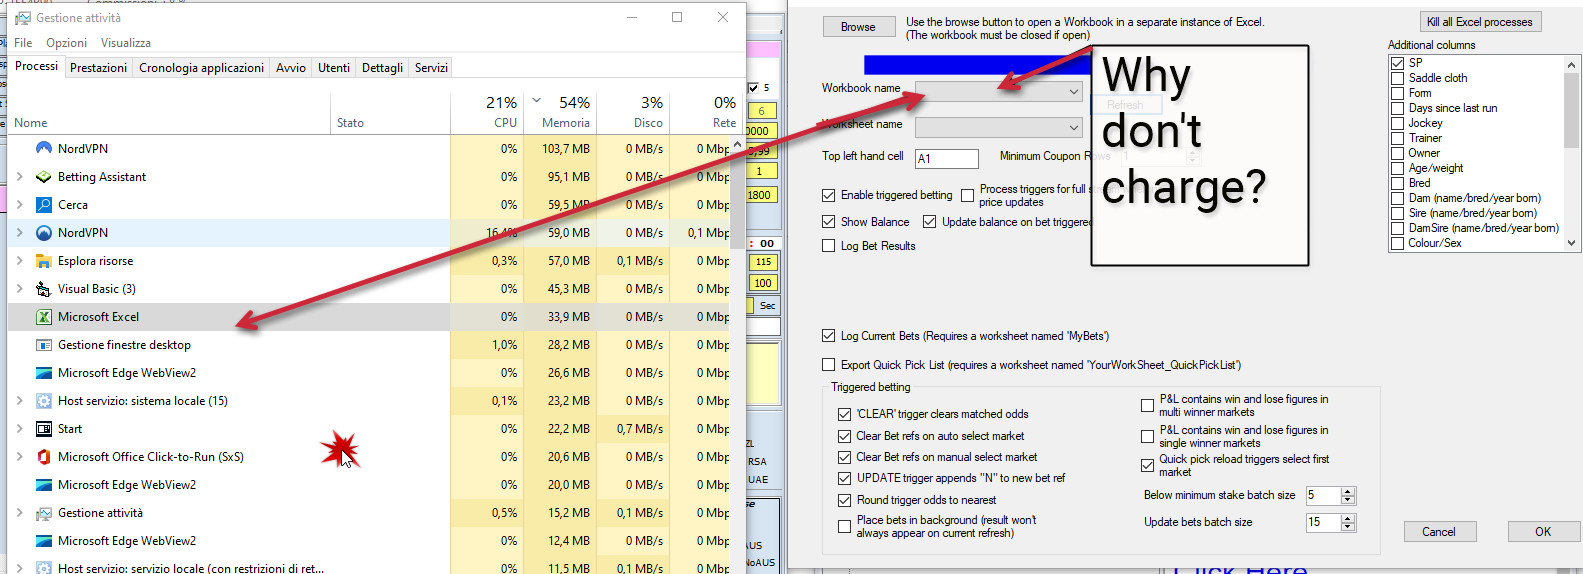Uncheck the SP additional column
Screen dimensions: 1583x574
click(x=1397, y=62)
